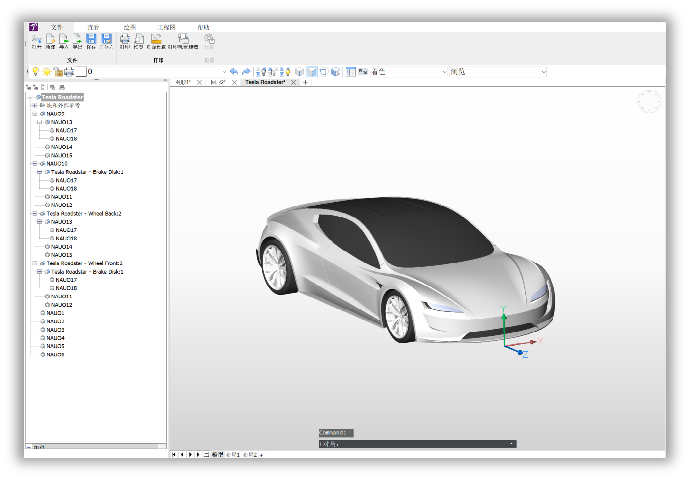The width and height of the screenshot is (691, 481).
Task: Expand the plus node below Tesla Roadster root
Action: 34,105
